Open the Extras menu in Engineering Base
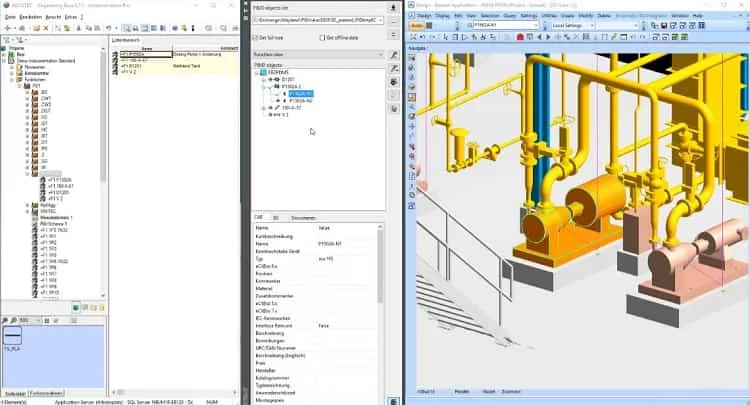The height and width of the screenshot is (405, 750). point(71,17)
